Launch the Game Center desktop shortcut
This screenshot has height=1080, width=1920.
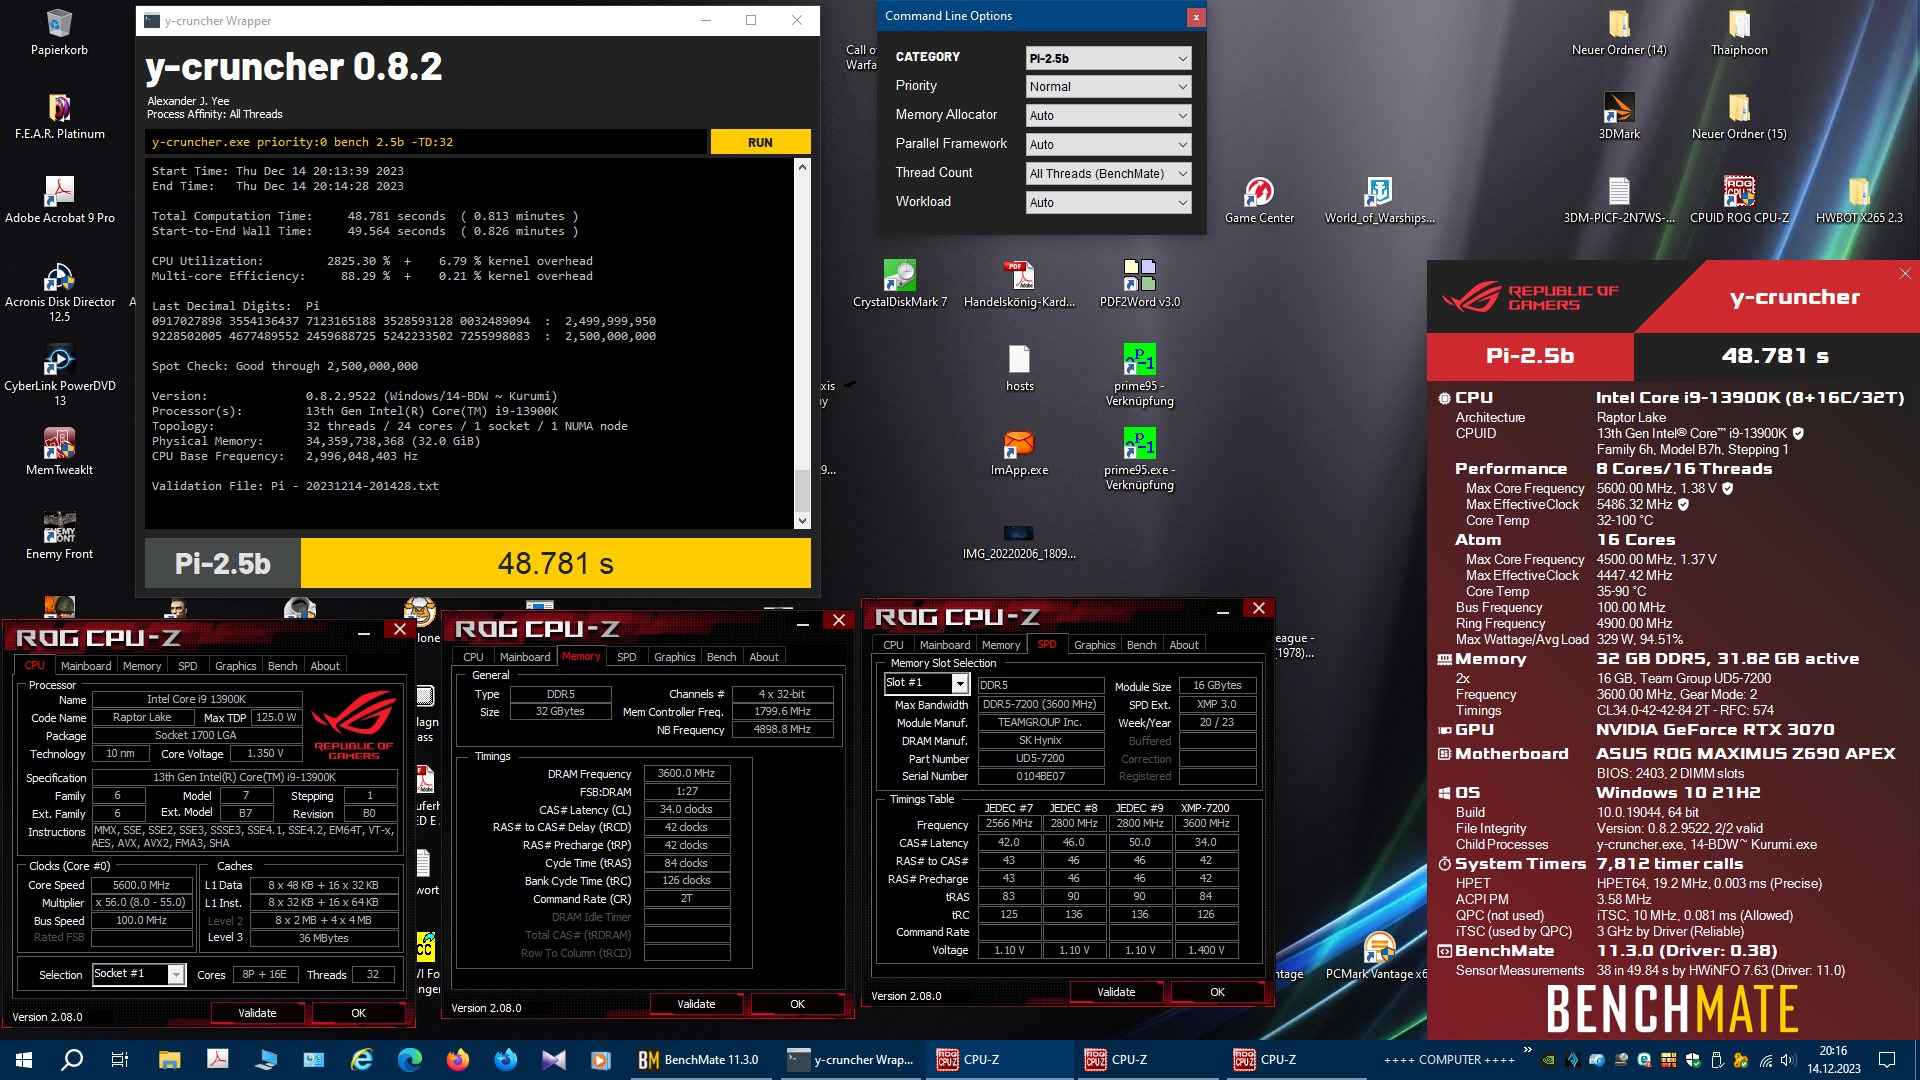coord(1259,200)
